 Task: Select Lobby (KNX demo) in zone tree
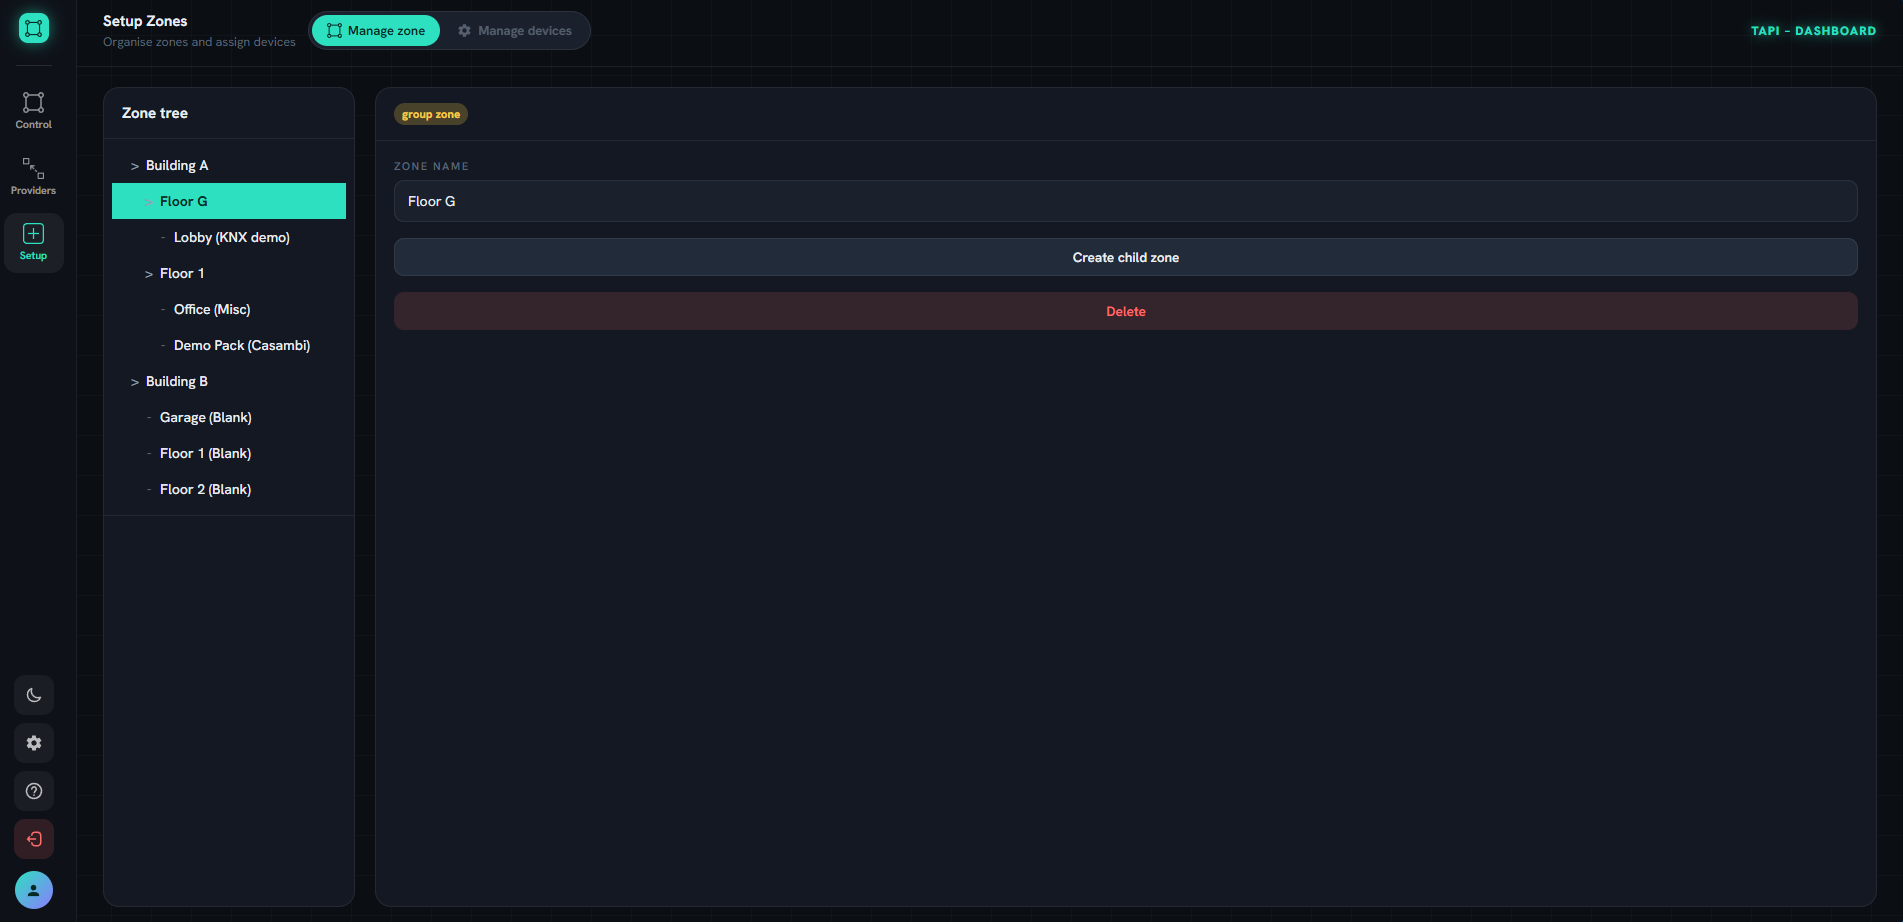point(229,237)
